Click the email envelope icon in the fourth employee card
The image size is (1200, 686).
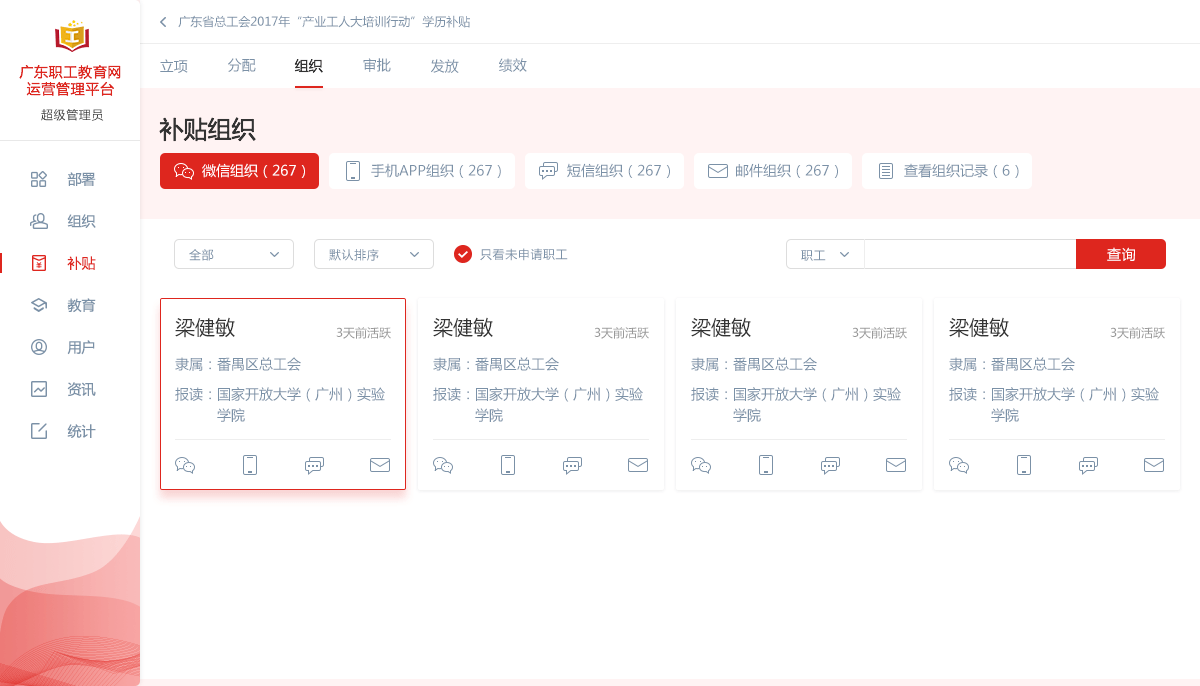(x=1154, y=465)
